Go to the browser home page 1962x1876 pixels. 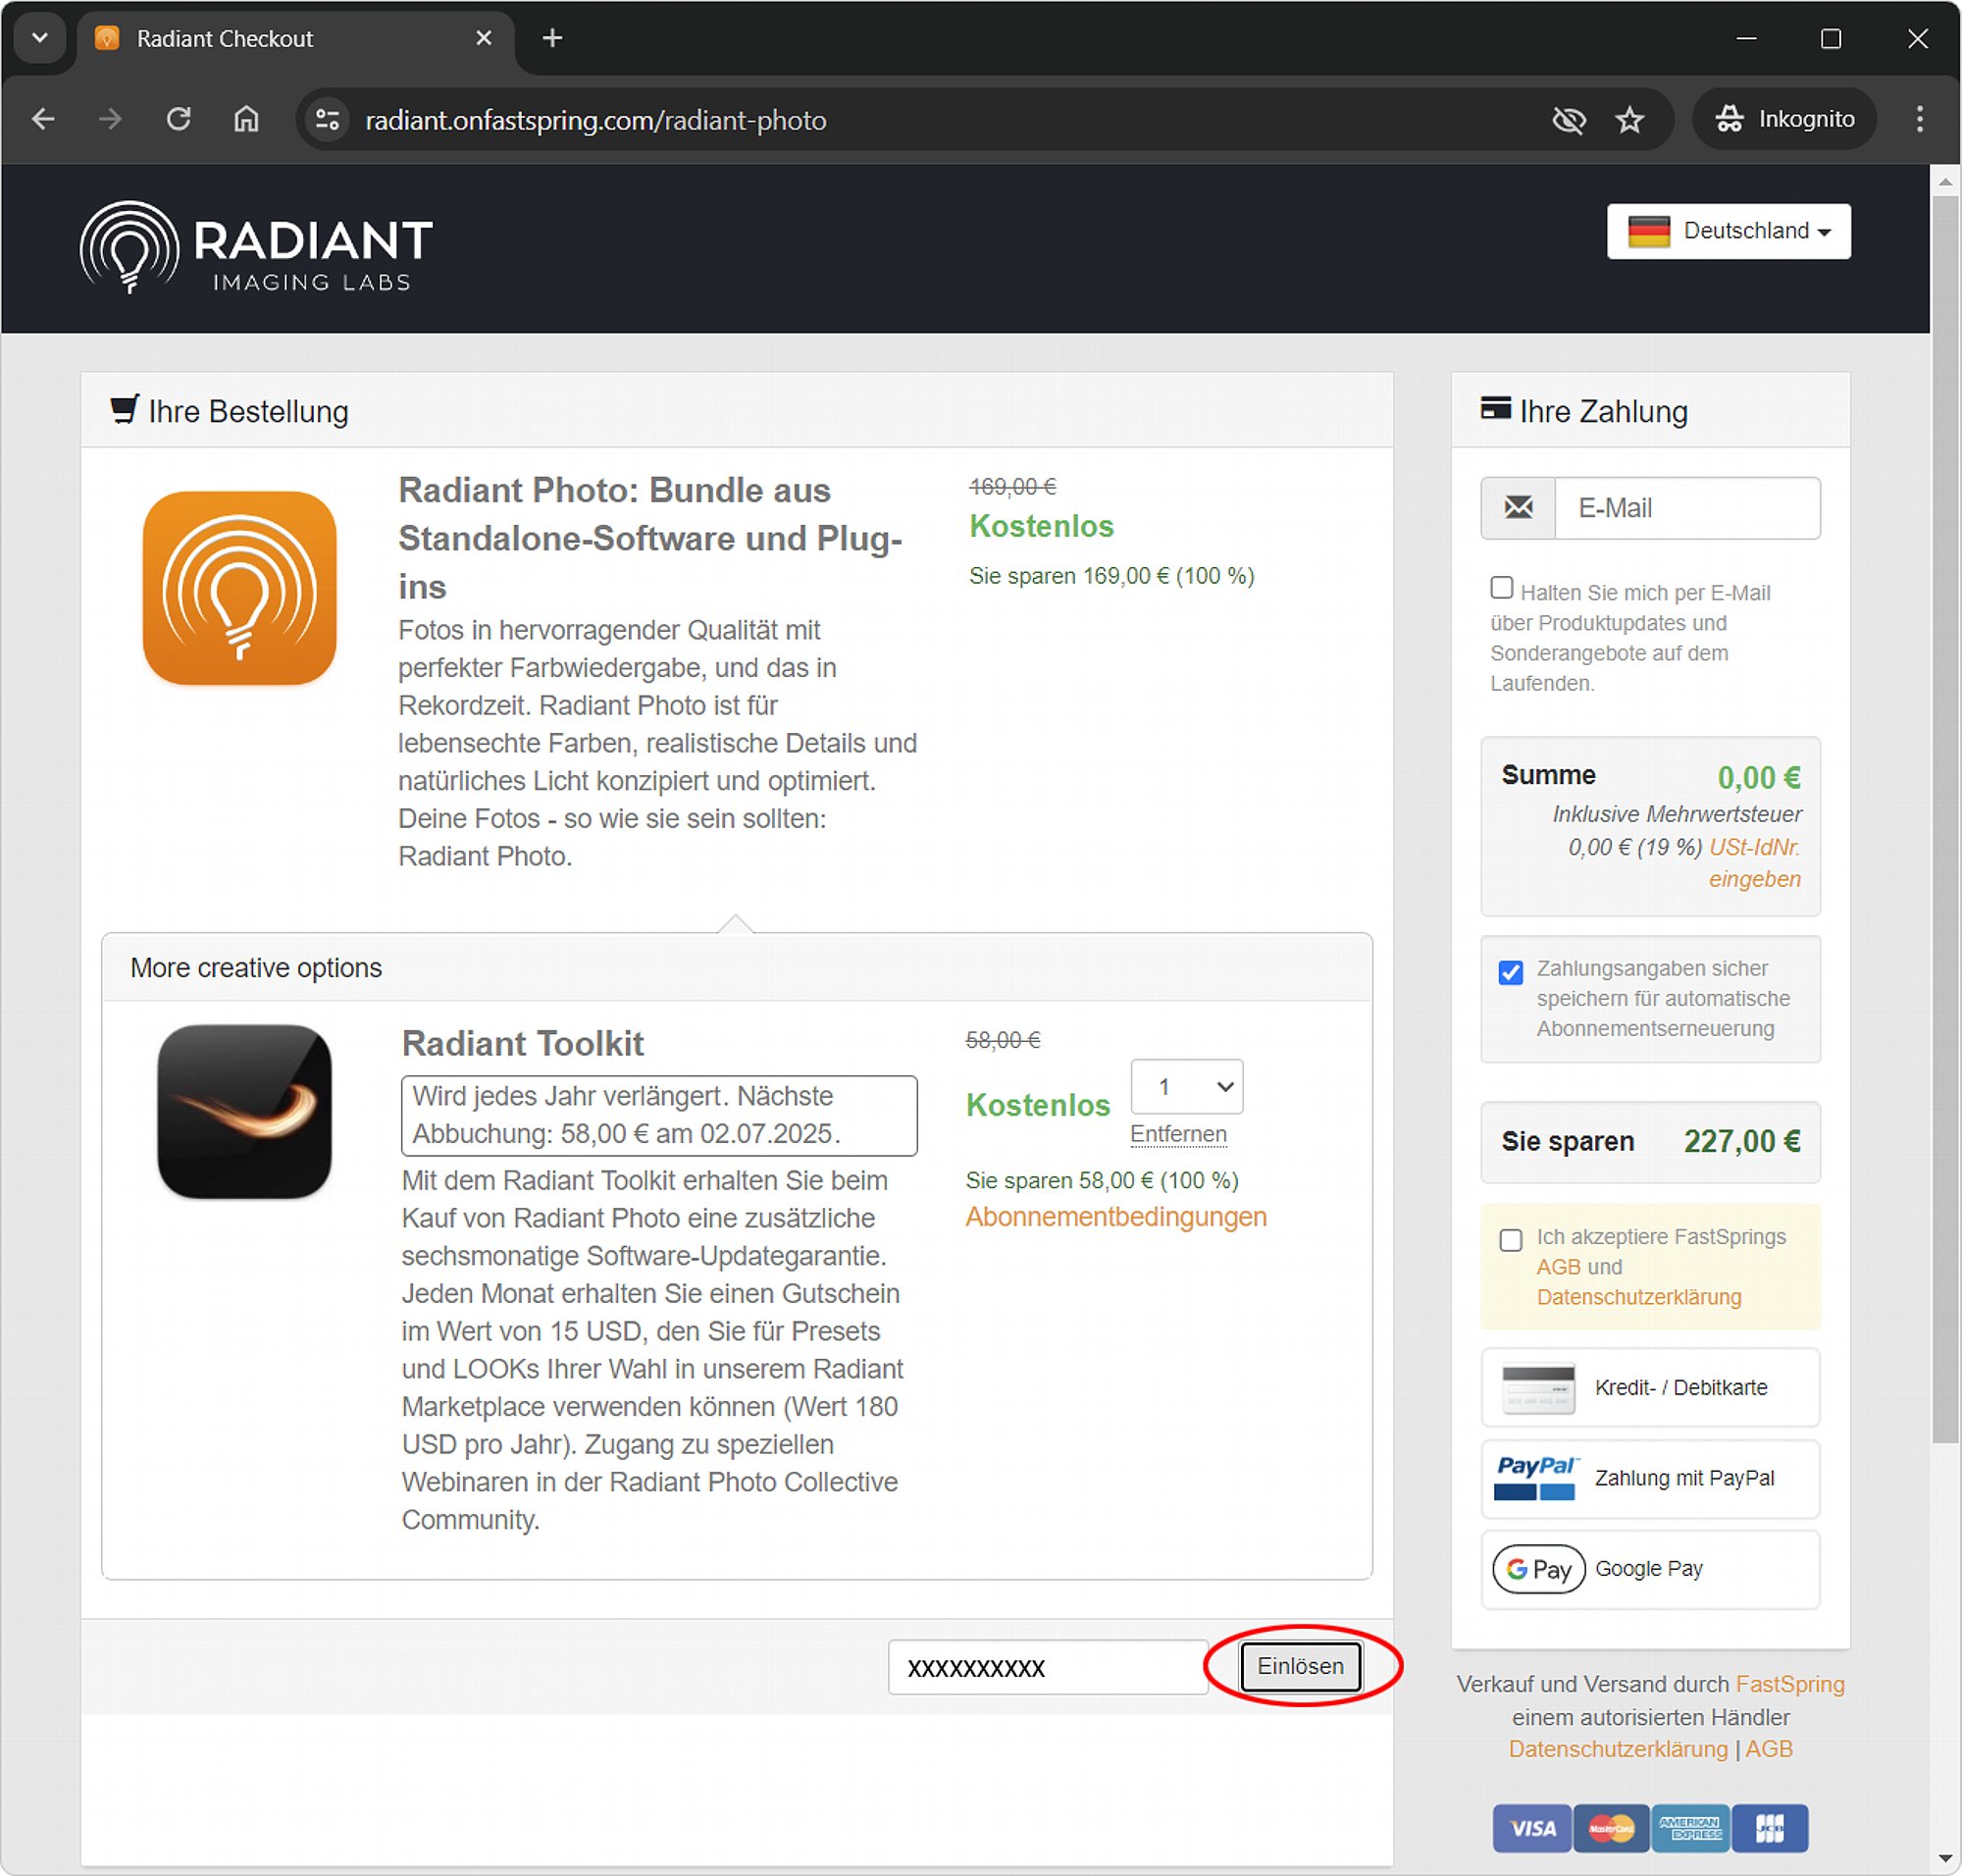[246, 120]
